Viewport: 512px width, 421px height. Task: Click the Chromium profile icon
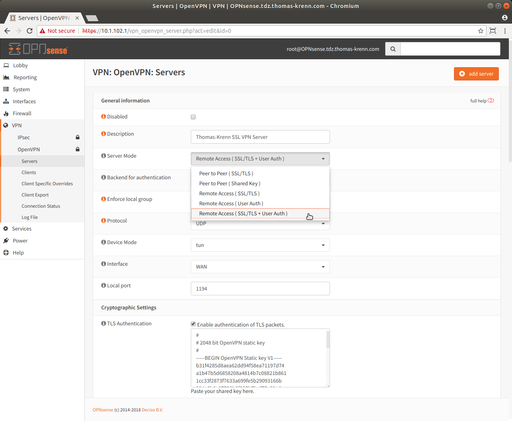(505, 18)
